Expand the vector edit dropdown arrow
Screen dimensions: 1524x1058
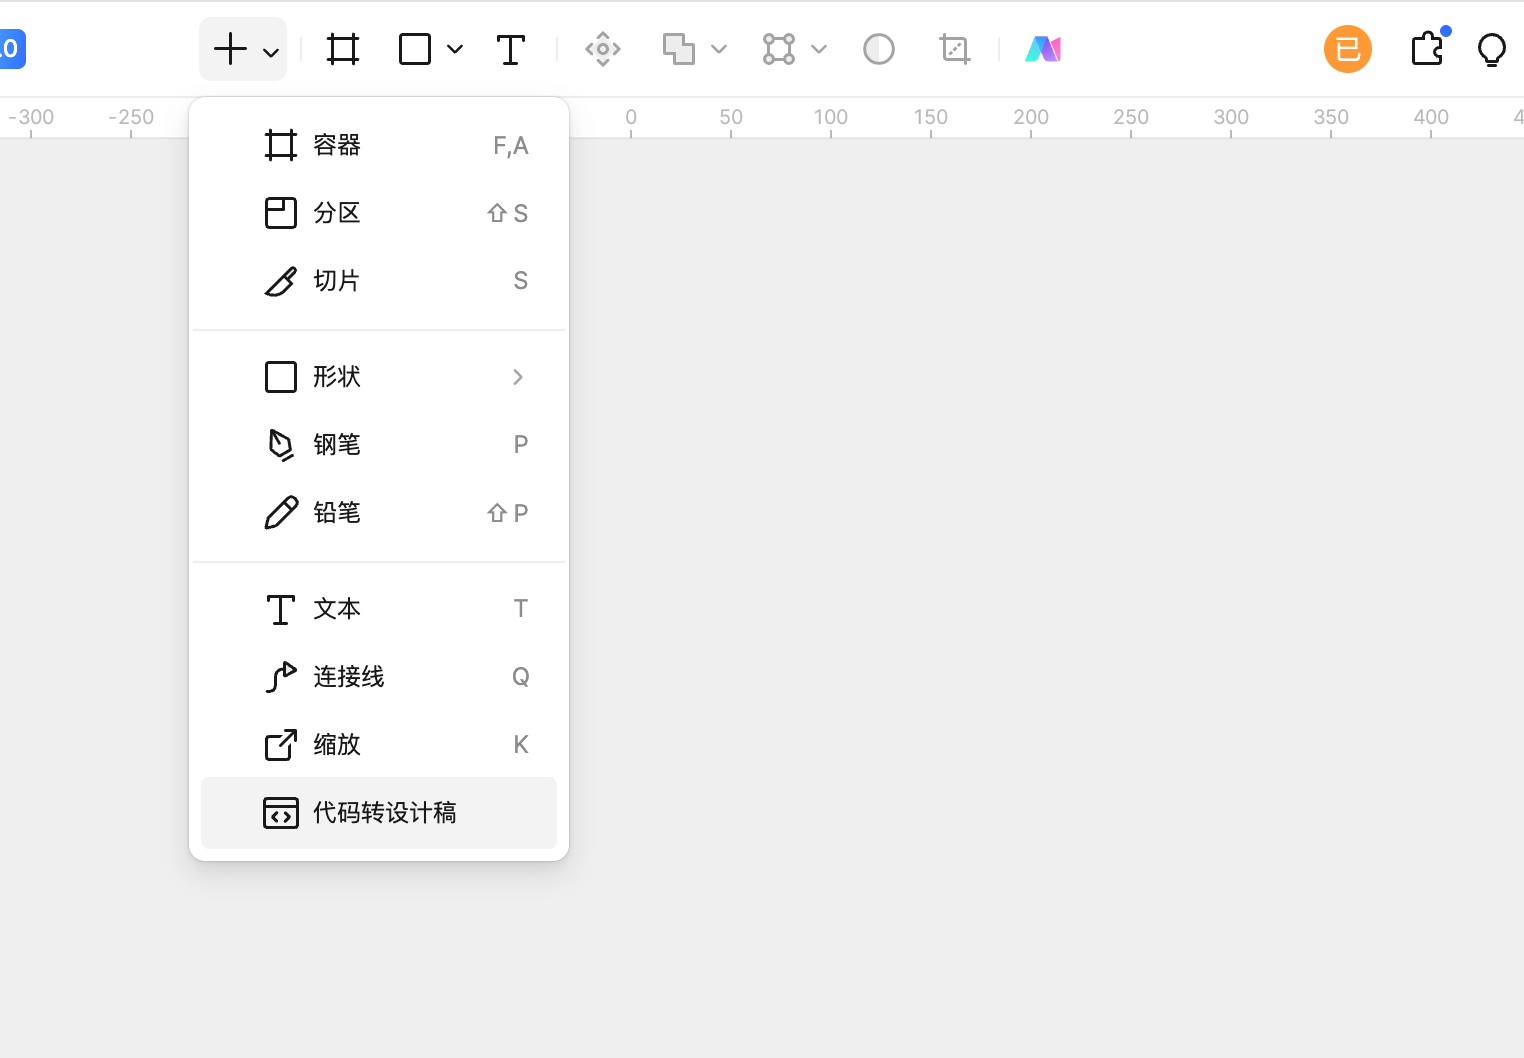[x=819, y=49]
